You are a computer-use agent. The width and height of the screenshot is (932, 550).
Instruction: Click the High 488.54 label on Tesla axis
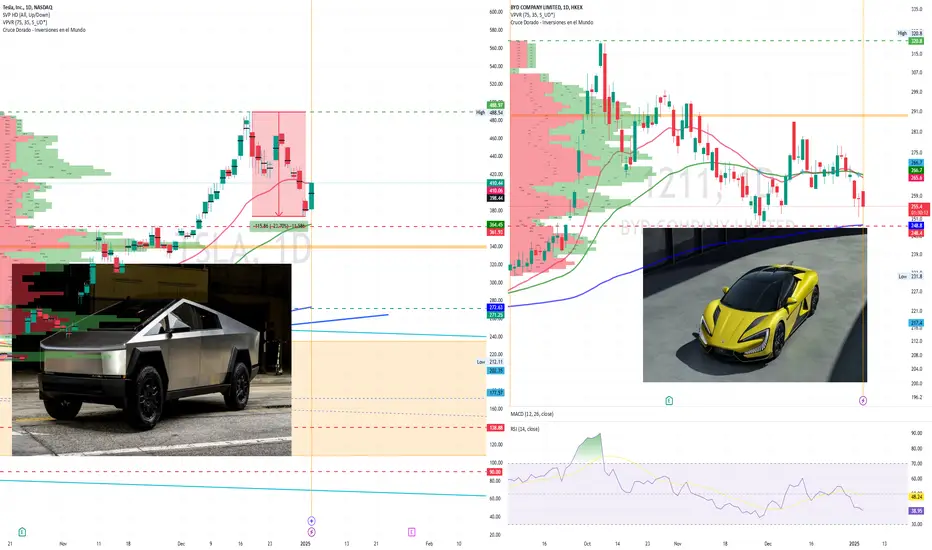coord(490,112)
